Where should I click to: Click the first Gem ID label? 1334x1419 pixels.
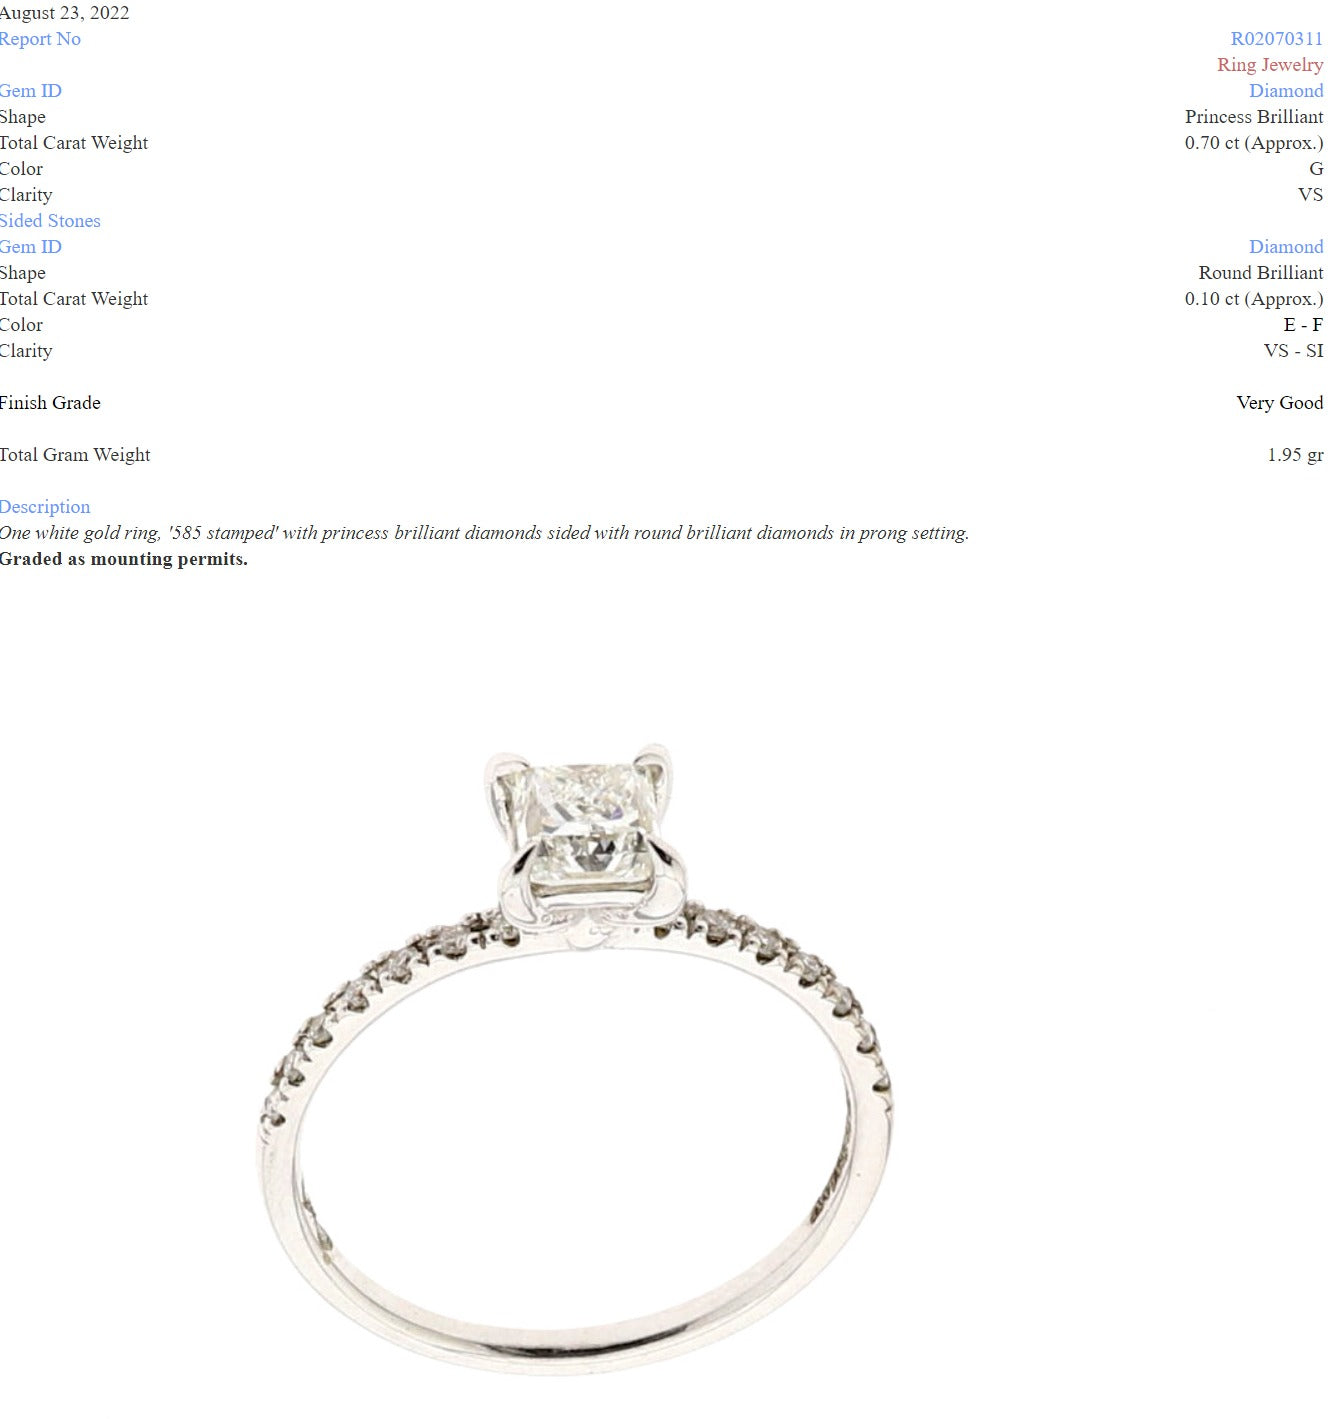click(31, 91)
